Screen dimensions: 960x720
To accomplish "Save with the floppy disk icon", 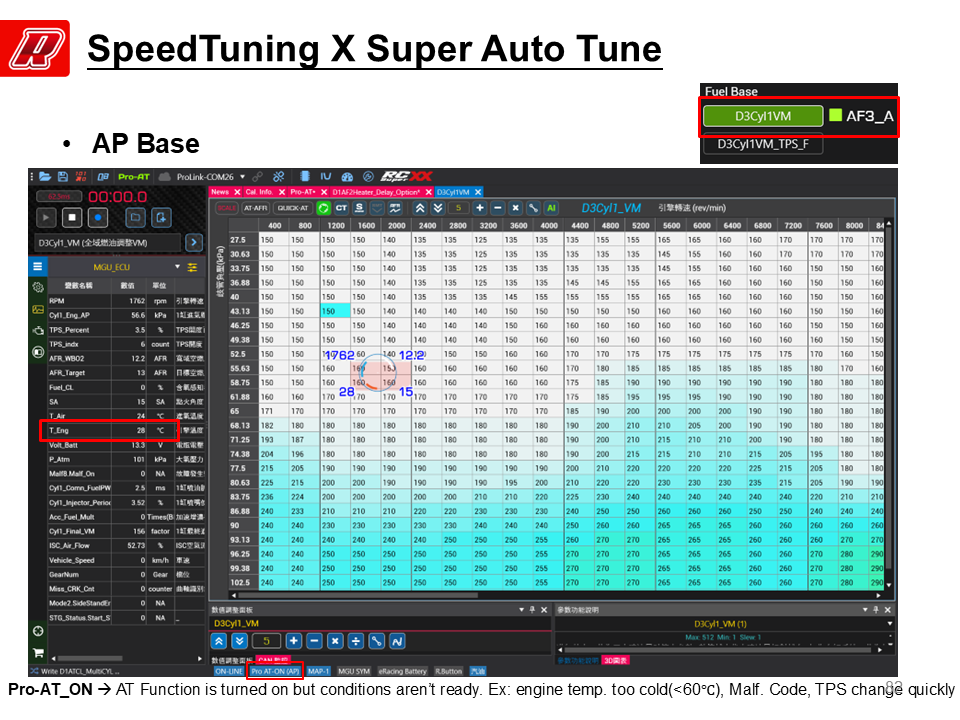I will point(62,176).
